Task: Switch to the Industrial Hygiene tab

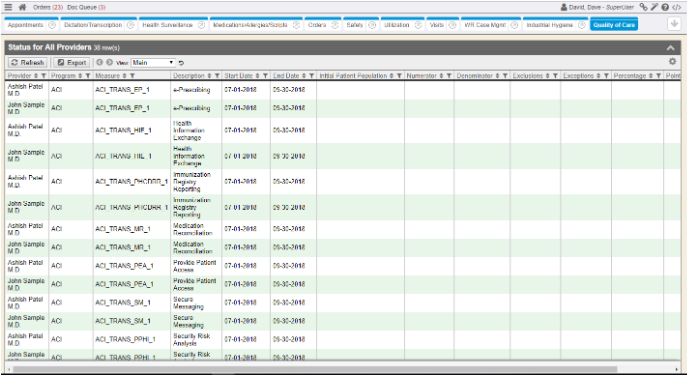Action: (x=549, y=25)
